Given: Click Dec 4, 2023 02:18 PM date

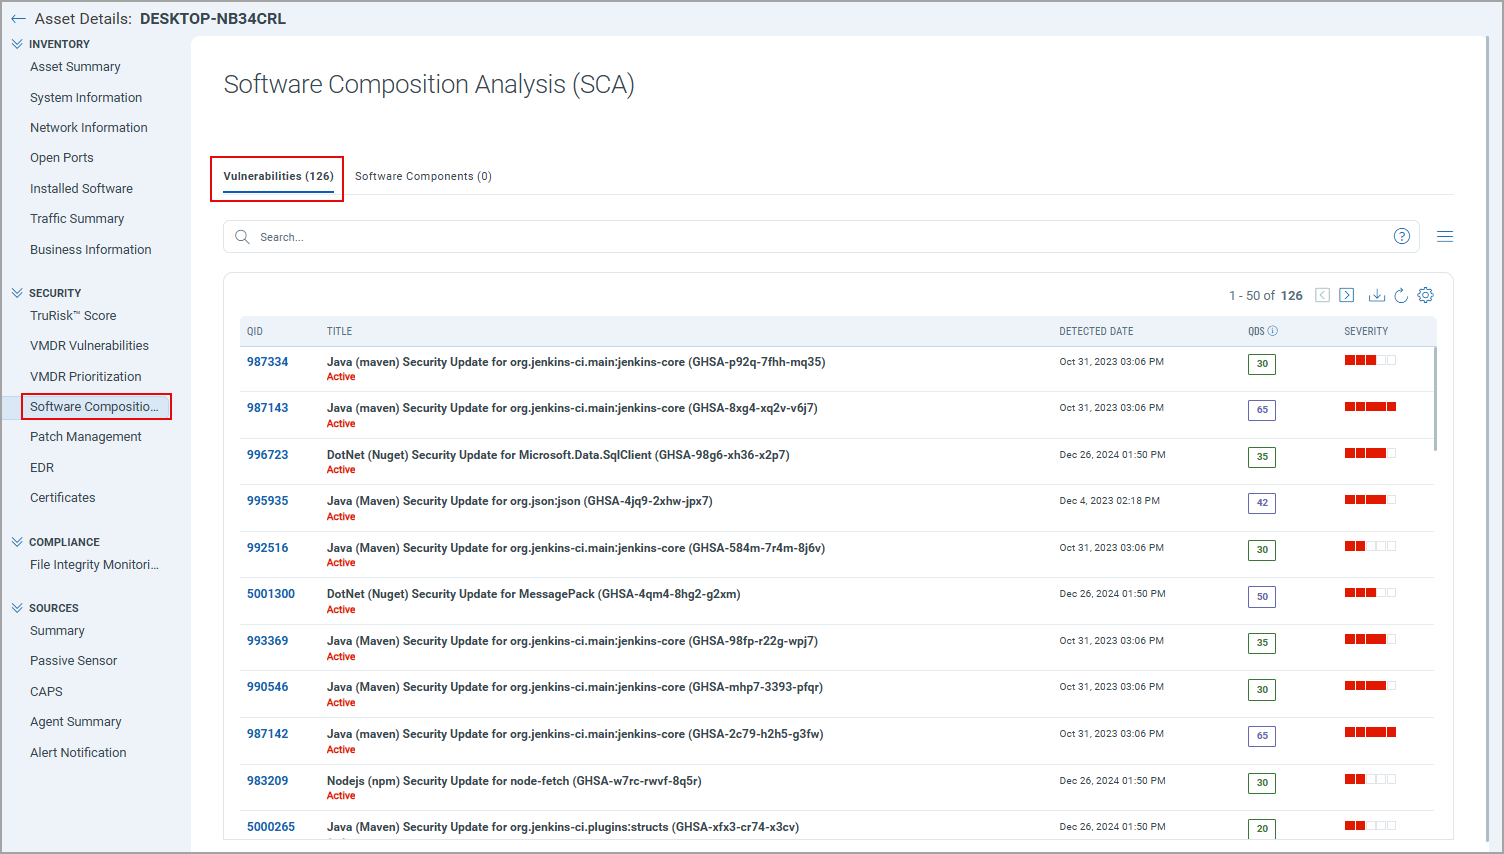Looking at the screenshot, I should (x=1110, y=501).
